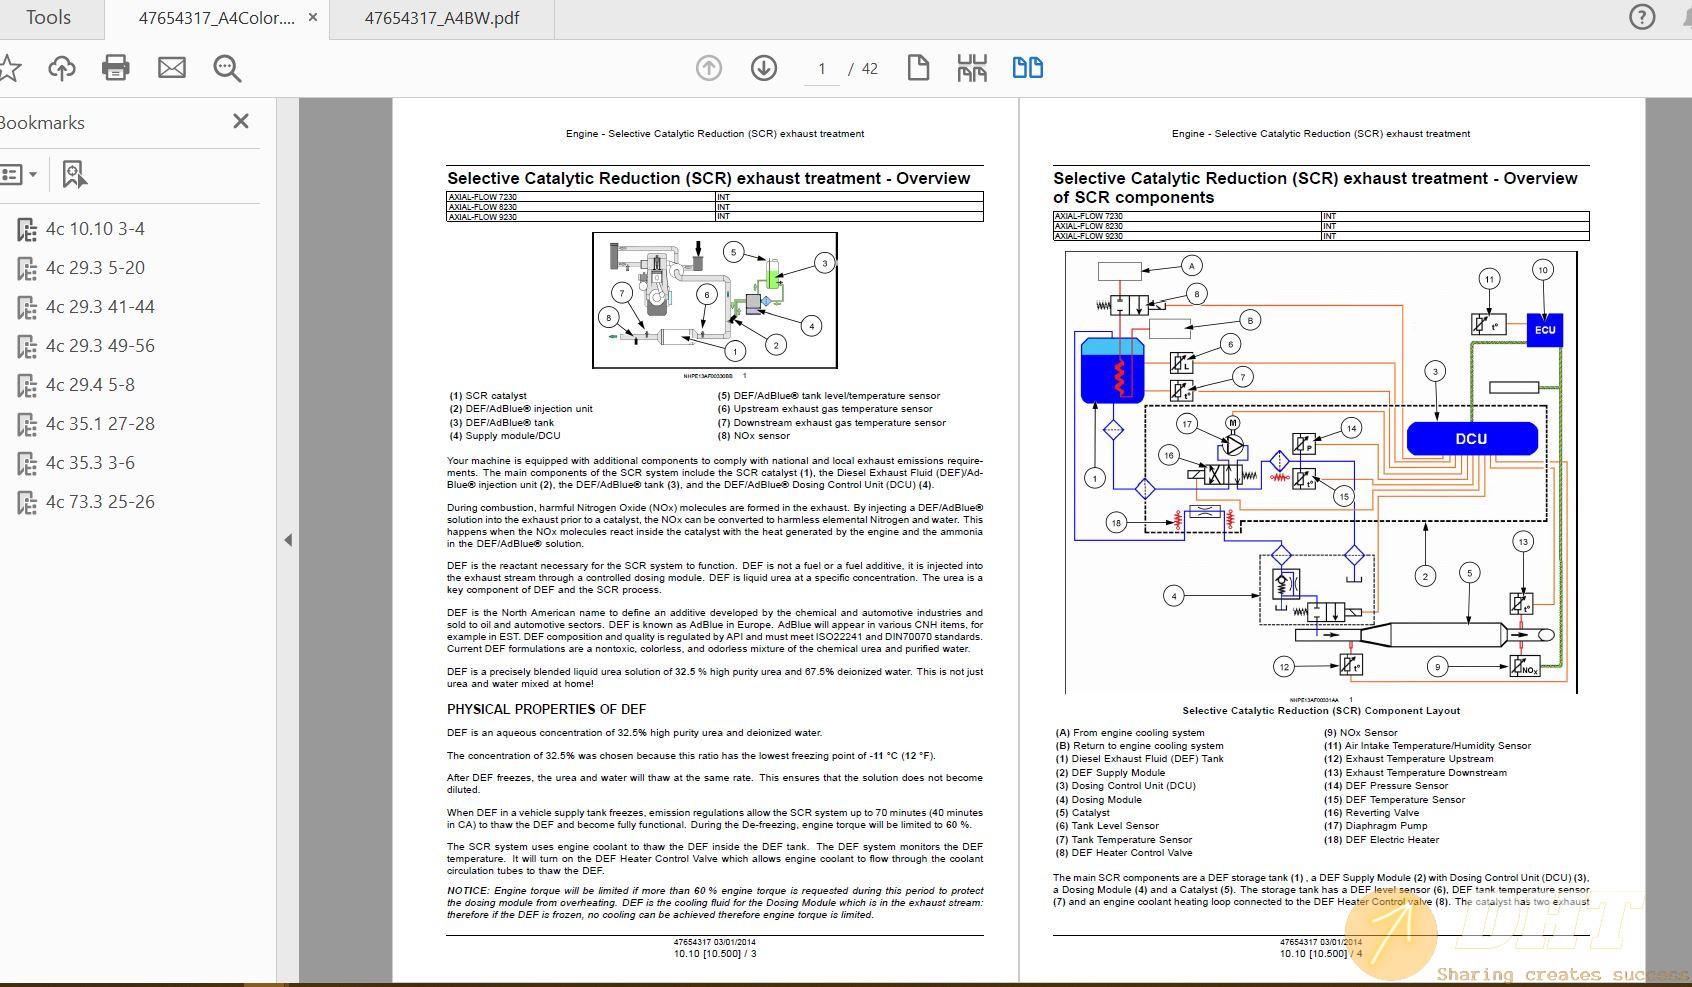Select single page view icon
The width and height of the screenshot is (1692, 987).
point(918,68)
